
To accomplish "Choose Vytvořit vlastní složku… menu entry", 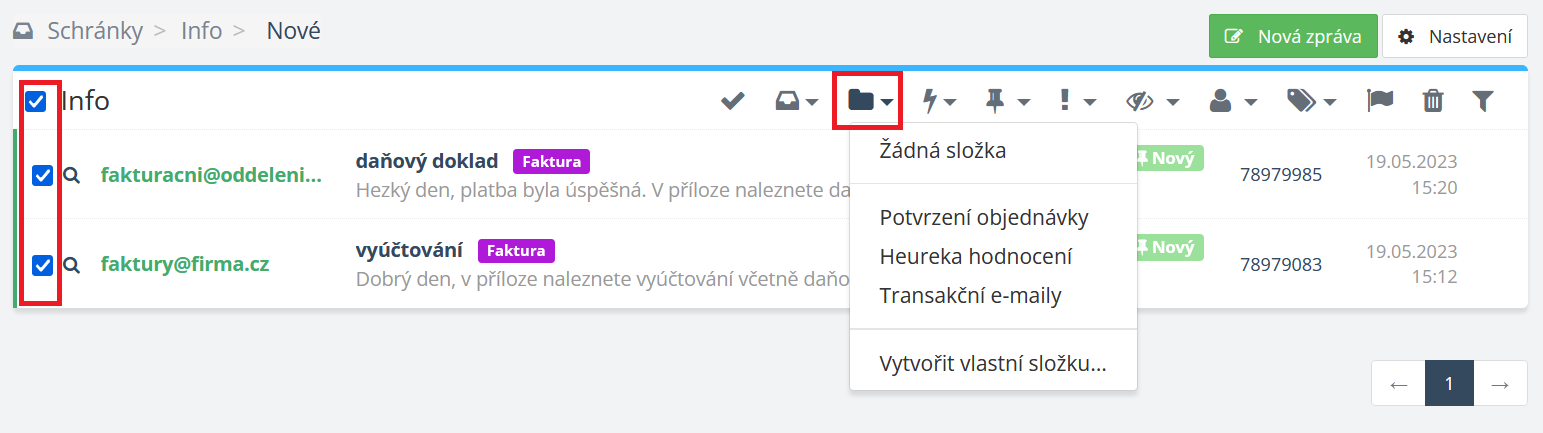I will click(x=992, y=363).
